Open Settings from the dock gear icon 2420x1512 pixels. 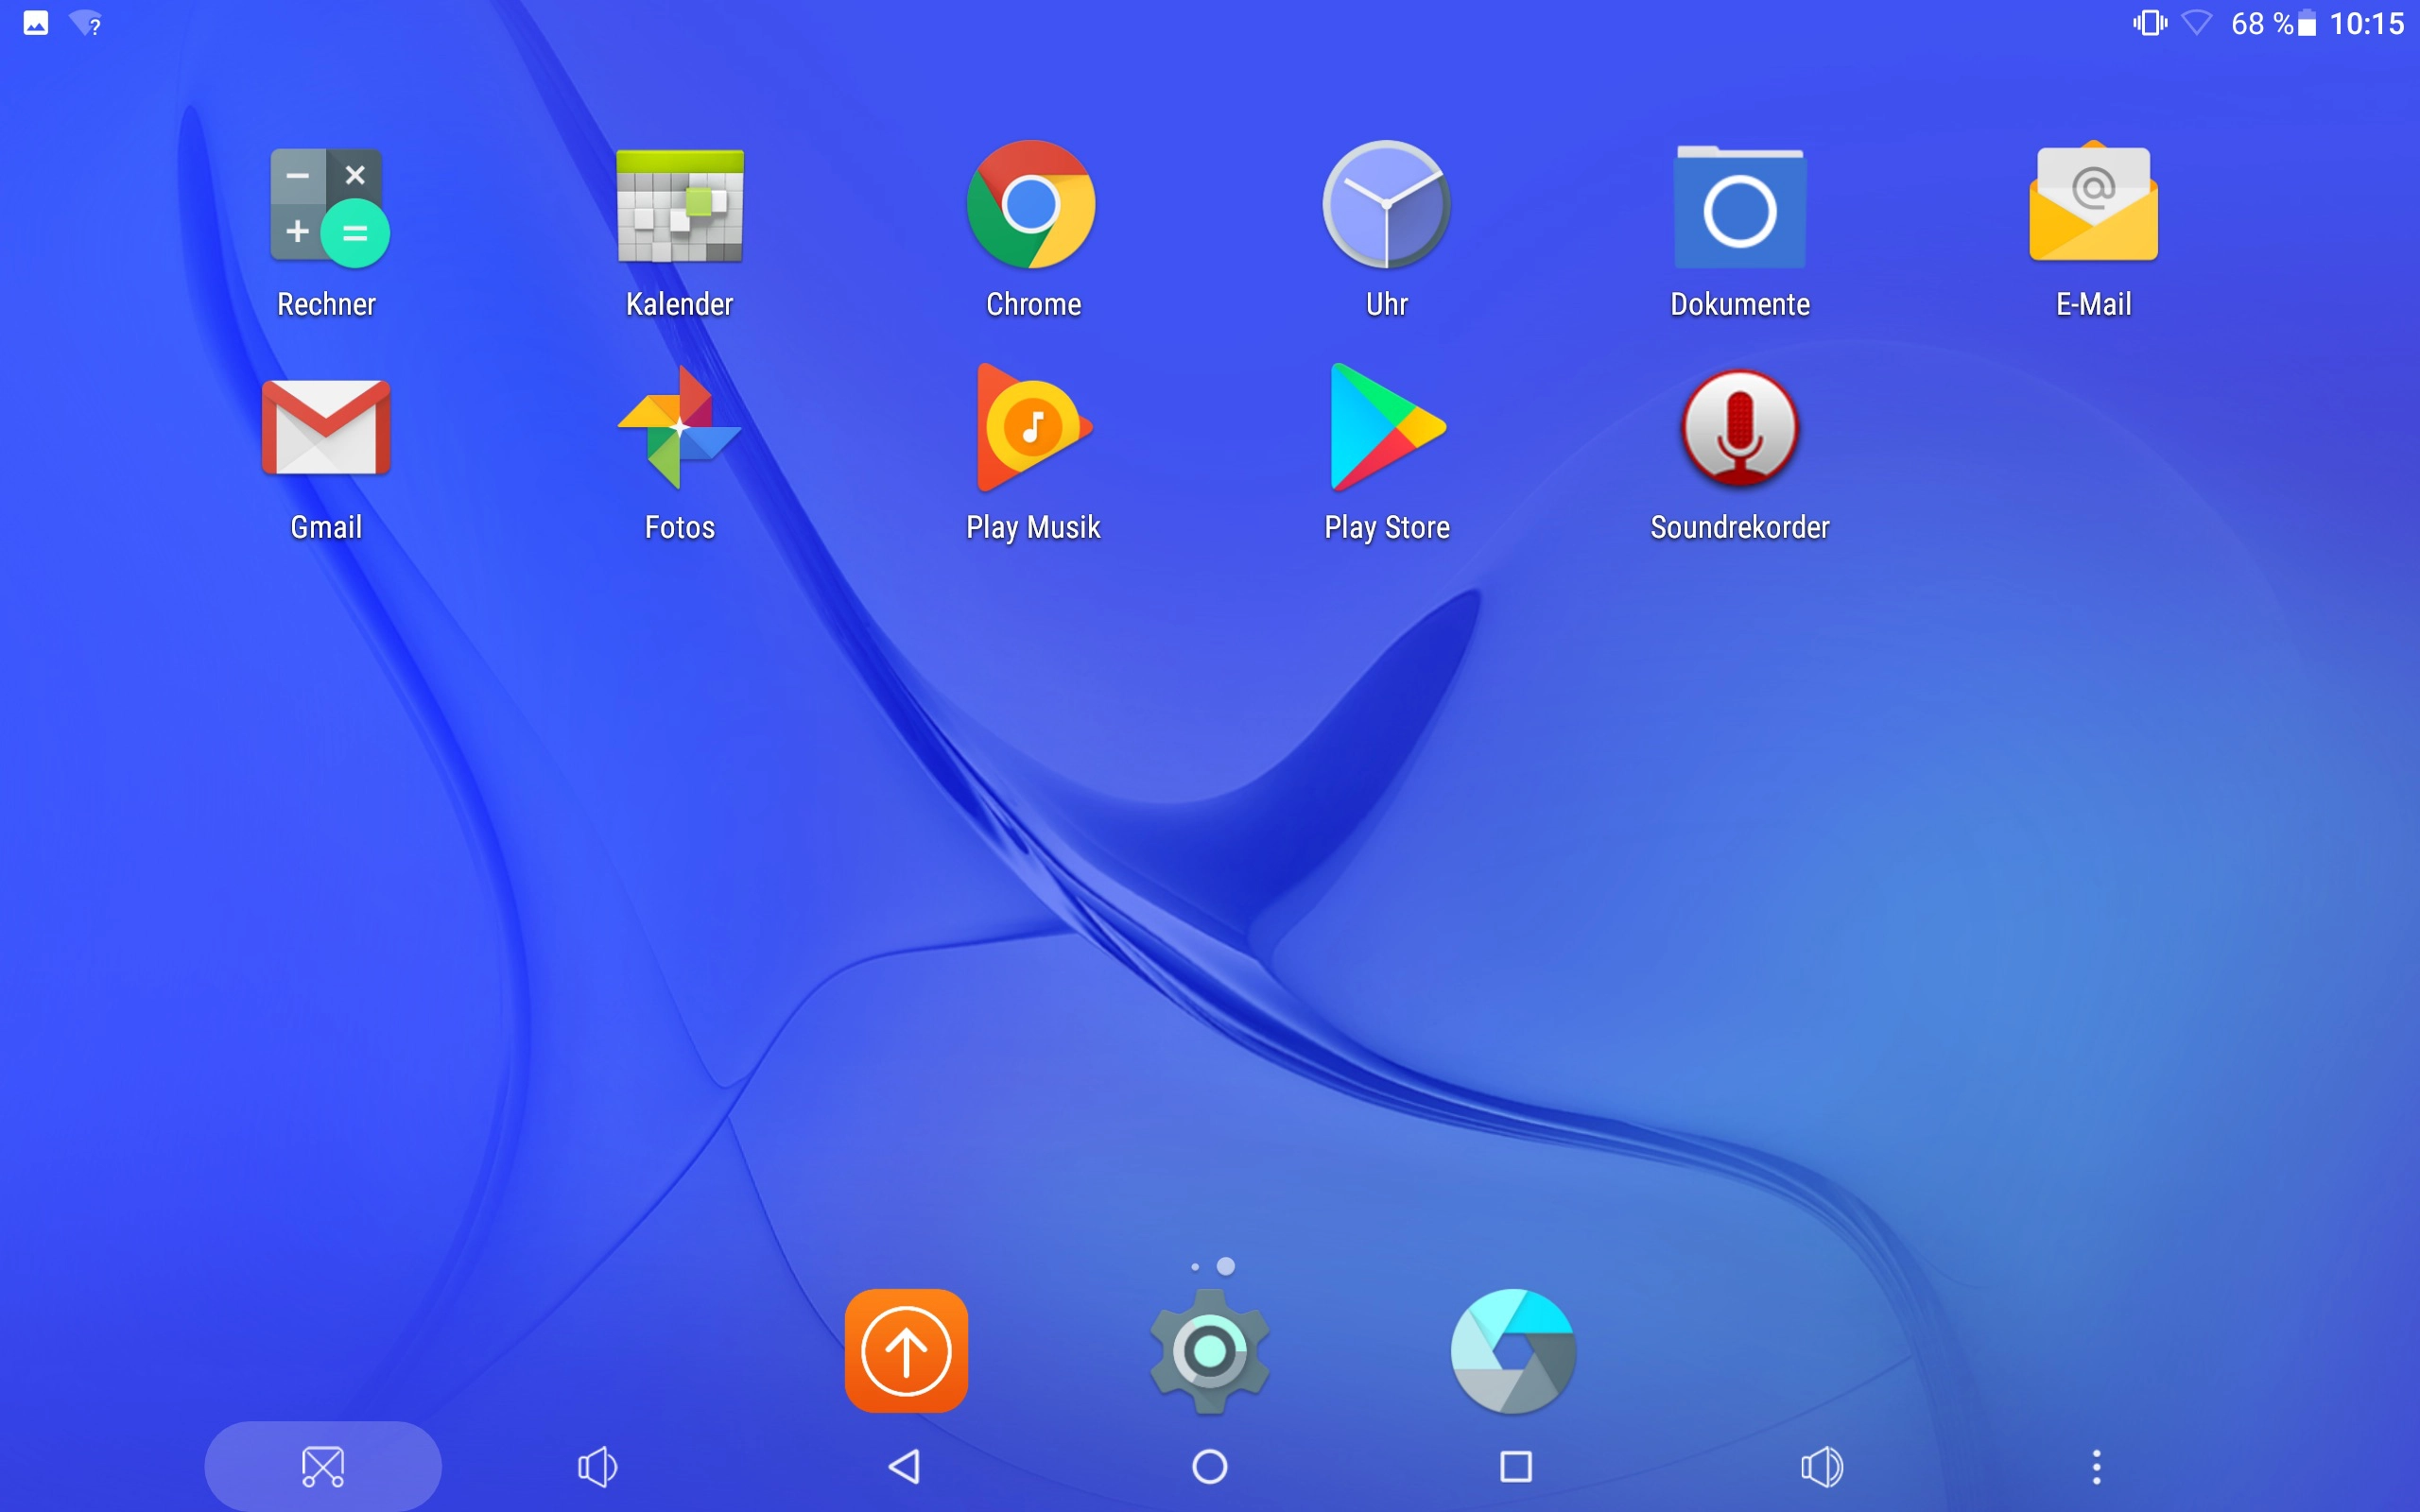click(x=1210, y=1350)
